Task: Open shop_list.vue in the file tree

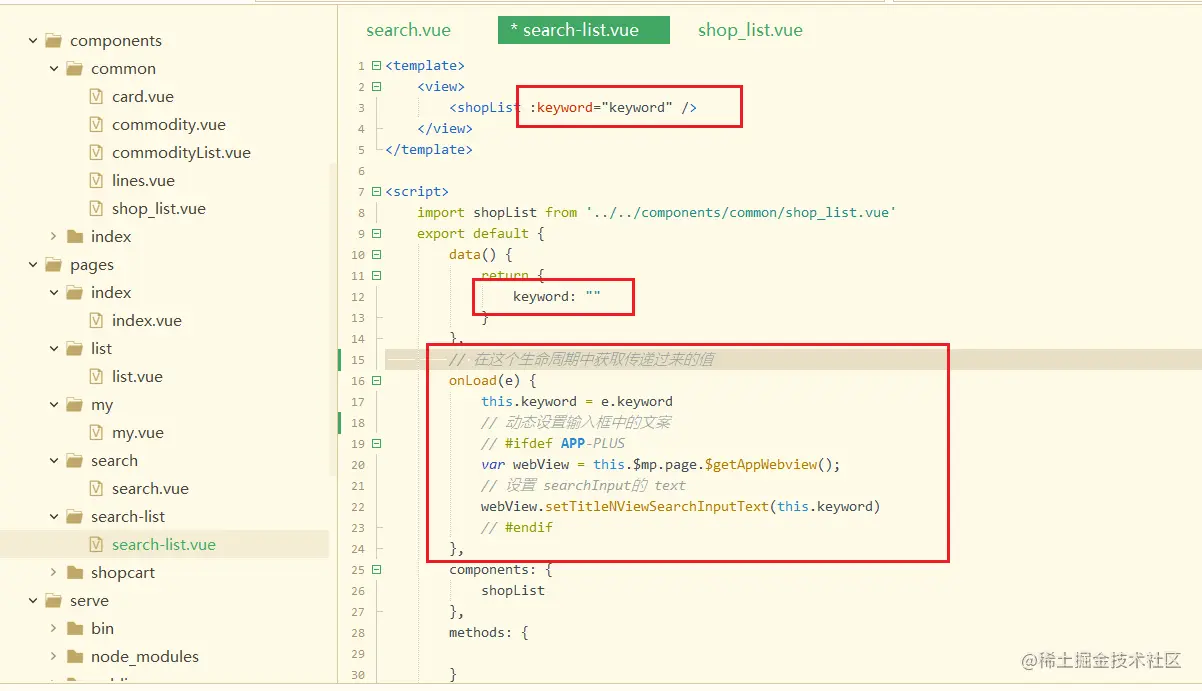Action: tap(159, 209)
